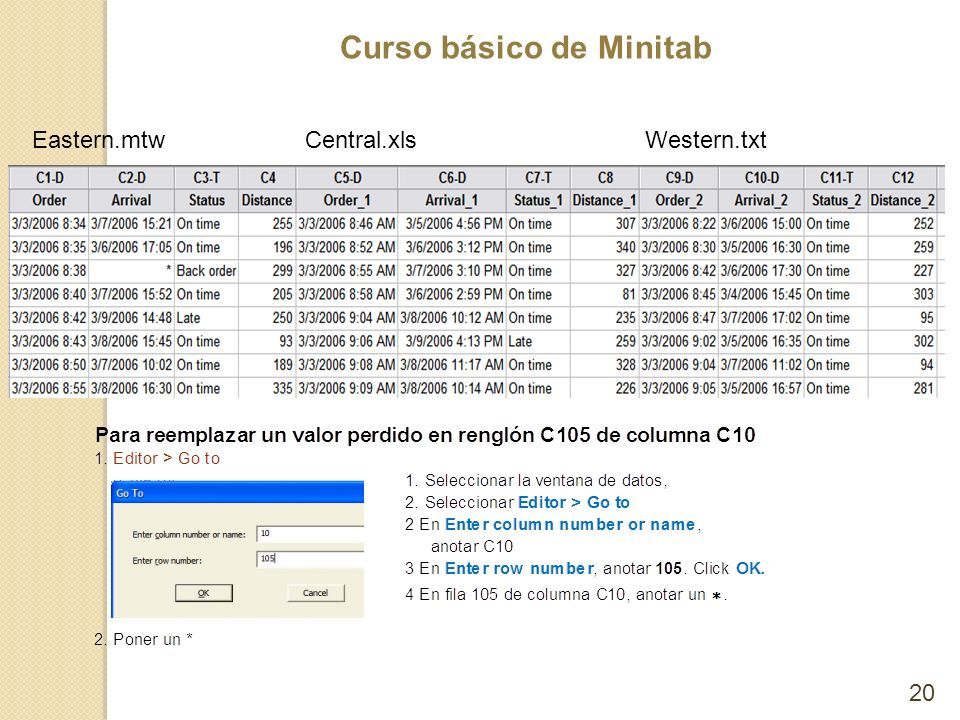Click Distance_2 cell with value 95
Screen dimensions: 960x720
pos(902,318)
